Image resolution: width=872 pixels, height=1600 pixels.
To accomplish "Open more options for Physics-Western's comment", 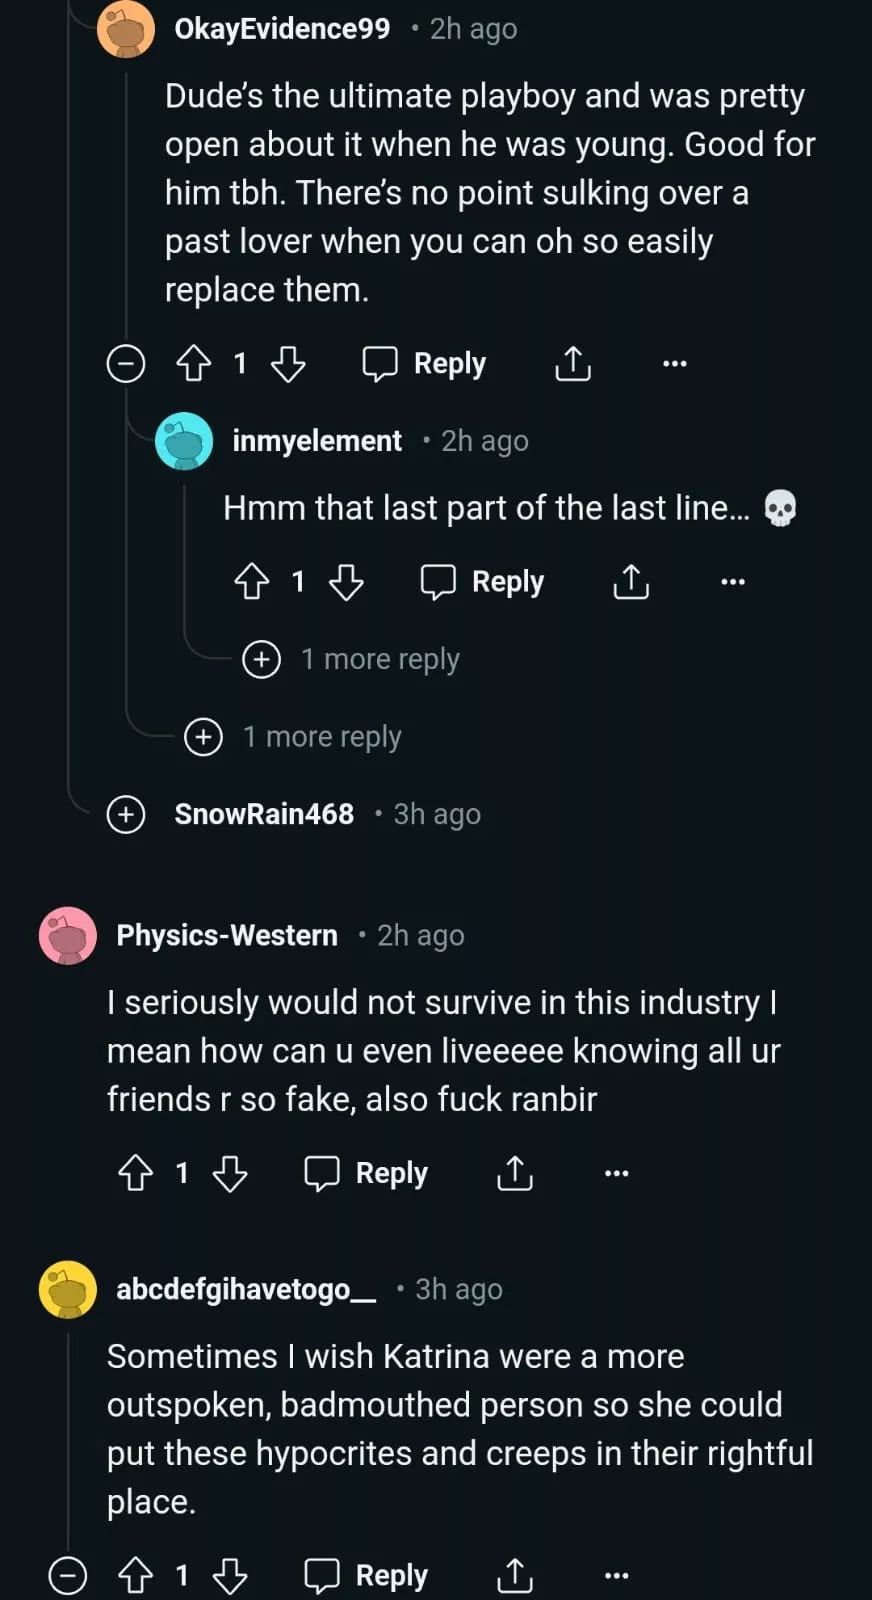I will coord(617,1173).
